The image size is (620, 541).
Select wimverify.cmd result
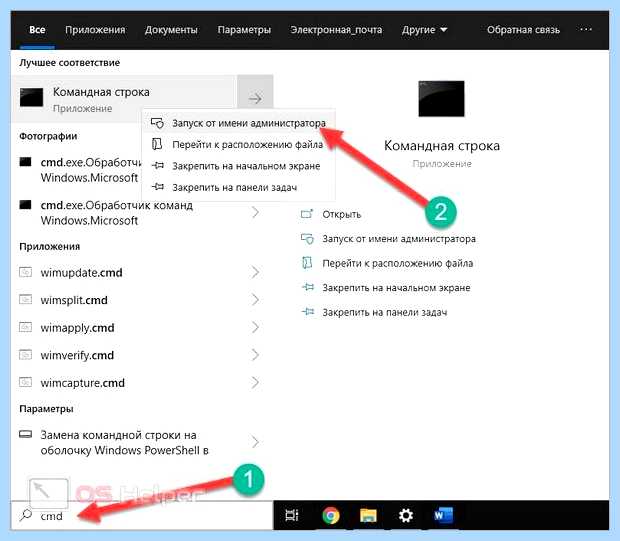(140, 355)
